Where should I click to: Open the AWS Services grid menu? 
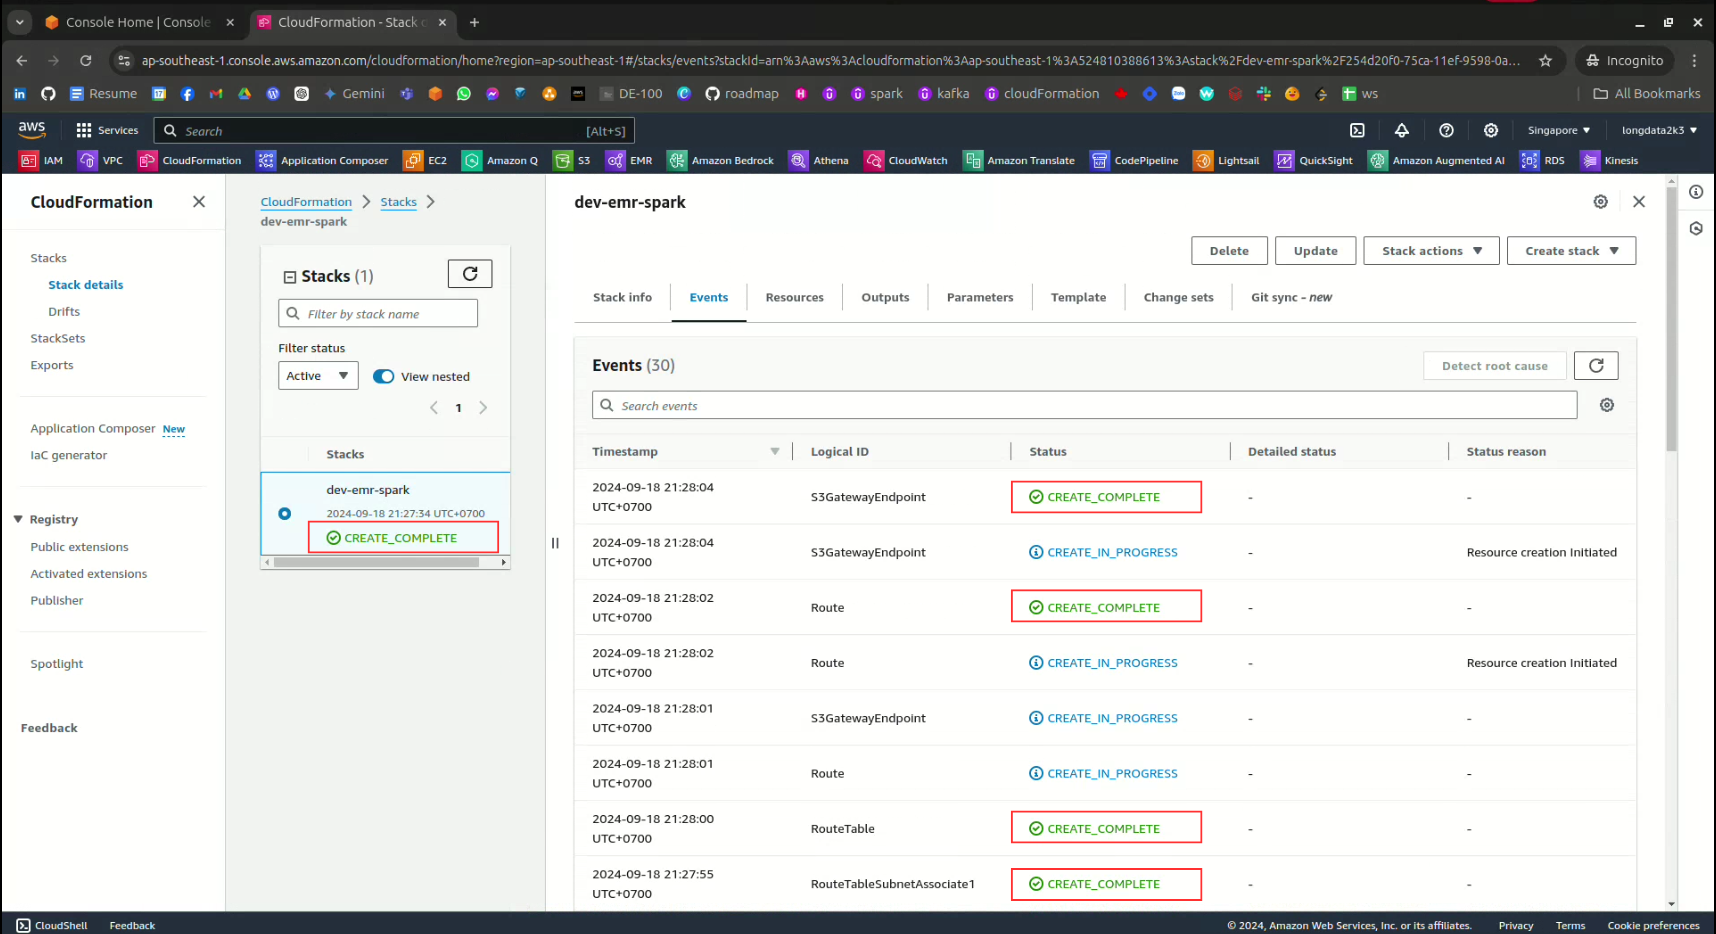click(x=84, y=130)
